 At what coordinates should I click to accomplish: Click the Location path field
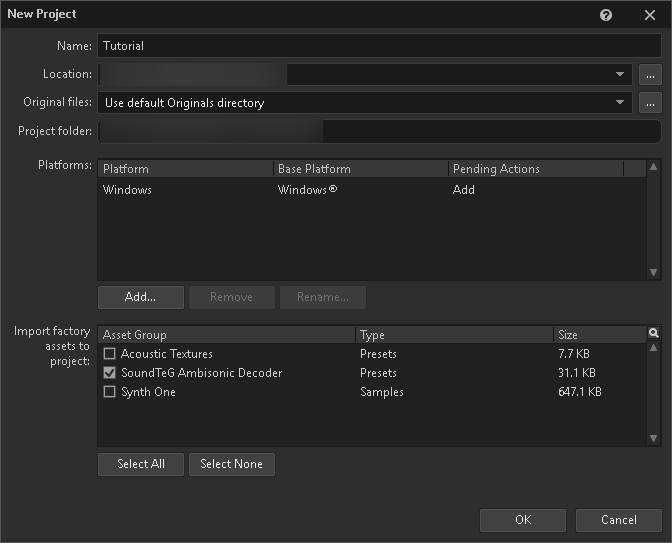click(x=365, y=75)
